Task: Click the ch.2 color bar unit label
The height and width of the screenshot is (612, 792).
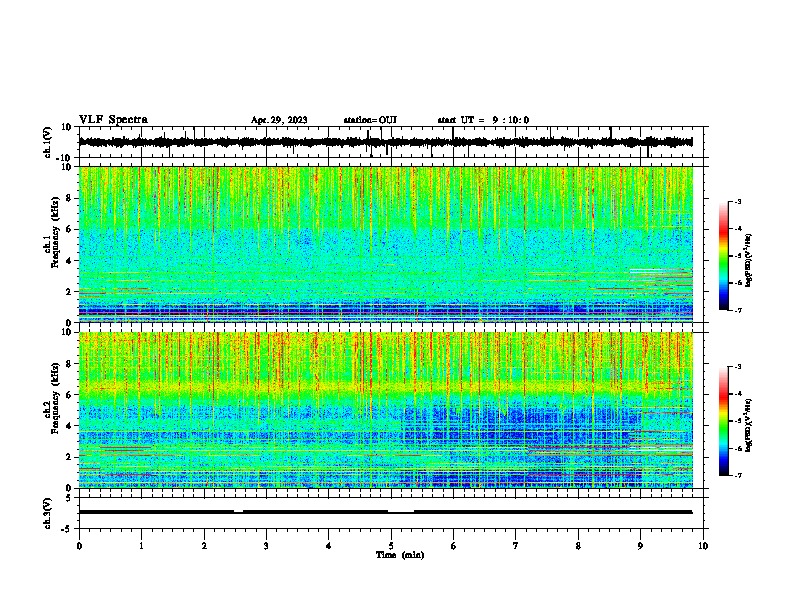Action: [x=749, y=426]
